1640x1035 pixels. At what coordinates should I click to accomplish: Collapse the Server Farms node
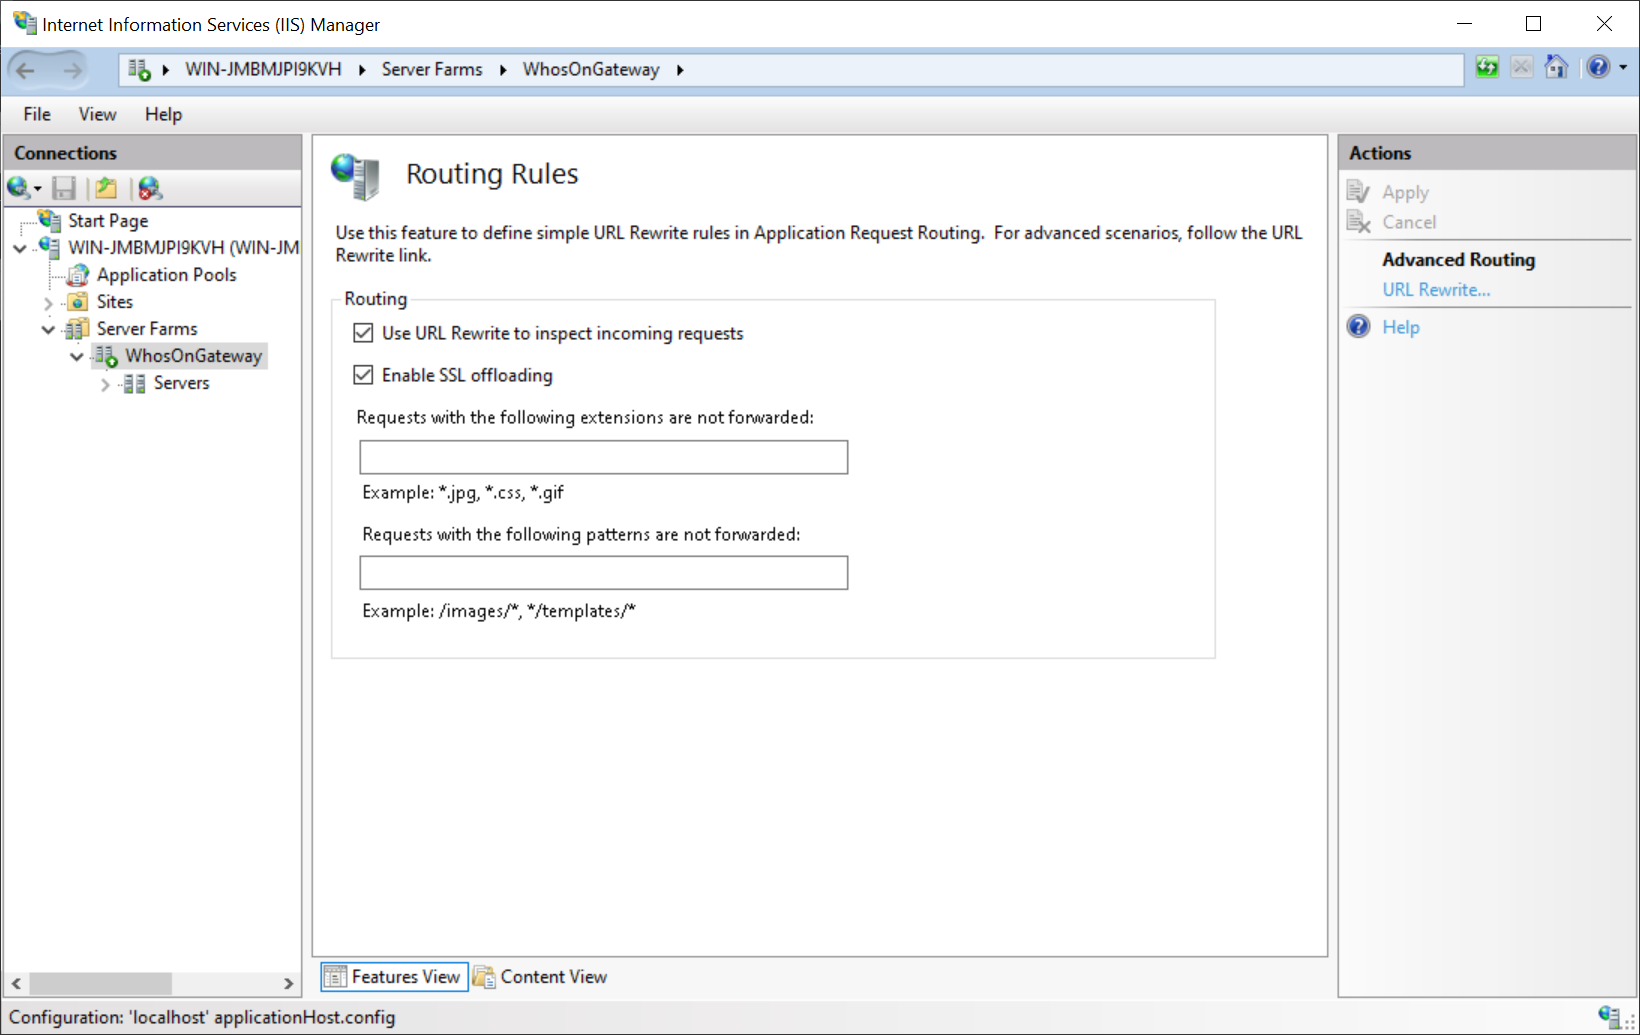click(48, 328)
